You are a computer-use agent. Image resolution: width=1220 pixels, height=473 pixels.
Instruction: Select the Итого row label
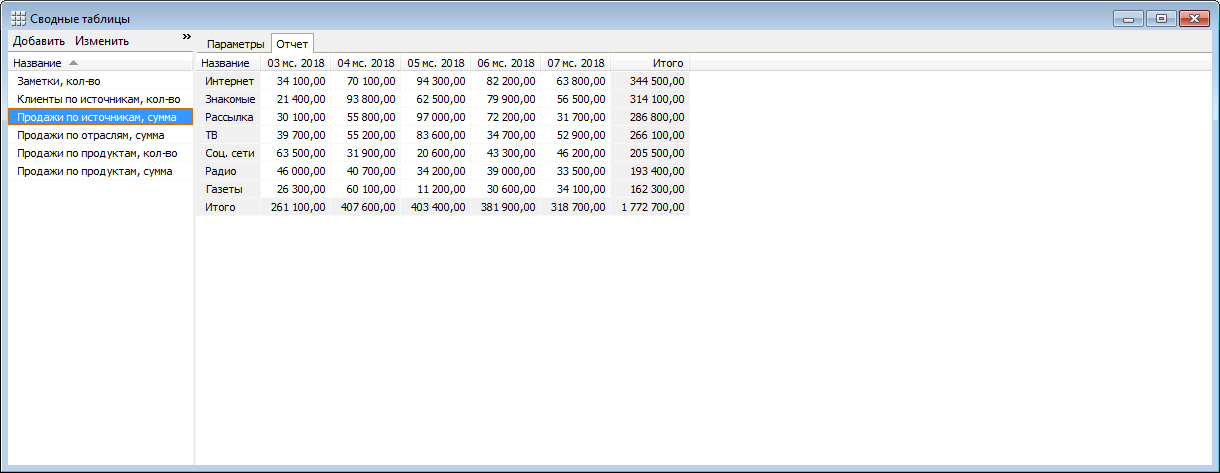coord(229,207)
